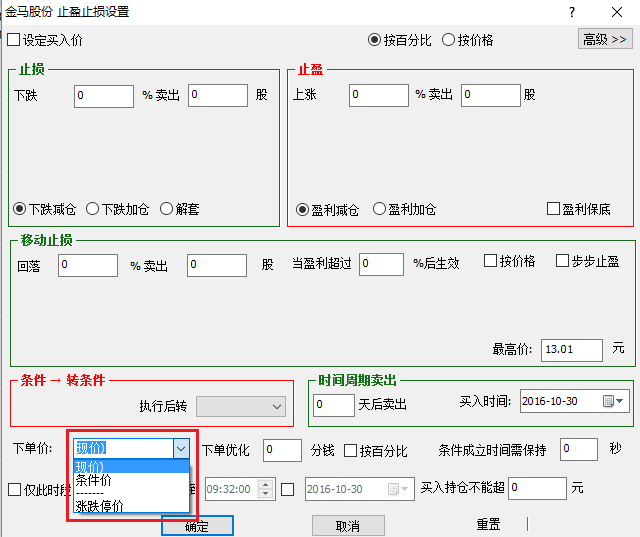Choose the 盈利加仓 radio button
The image size is (640, 537).
pos(380,209)
